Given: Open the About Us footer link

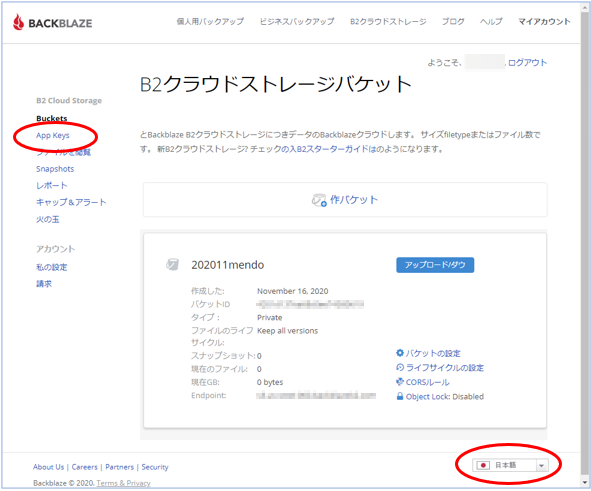Looking at the screenshot, I should coord(49,467).
